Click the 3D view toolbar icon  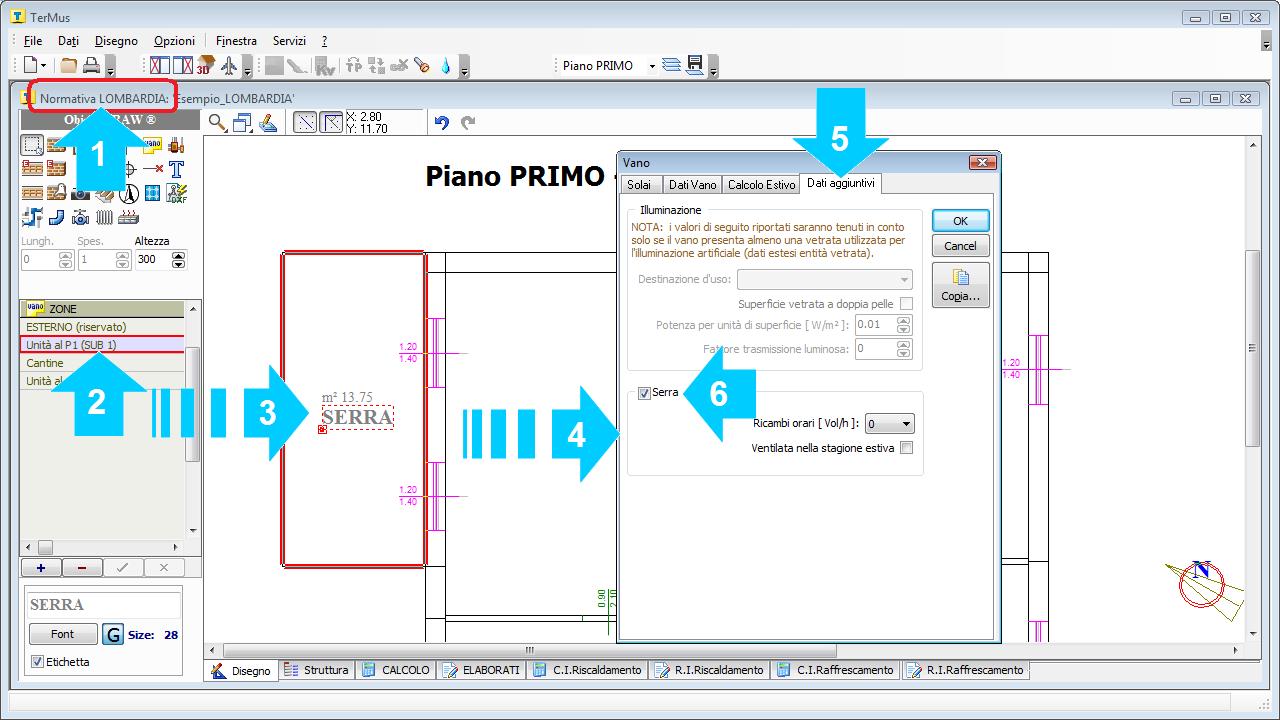pos(205,66)
